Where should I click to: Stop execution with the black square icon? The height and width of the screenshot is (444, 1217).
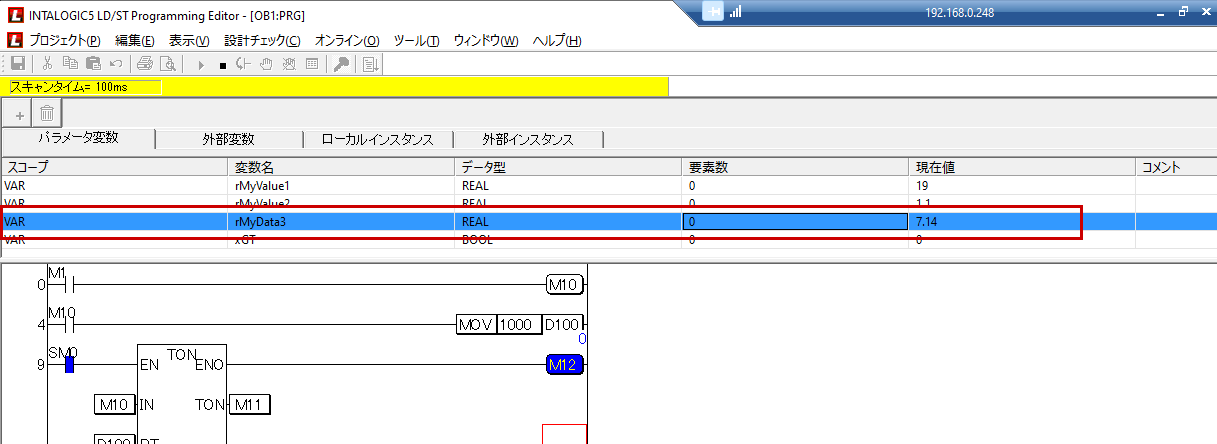coord(223,64)
